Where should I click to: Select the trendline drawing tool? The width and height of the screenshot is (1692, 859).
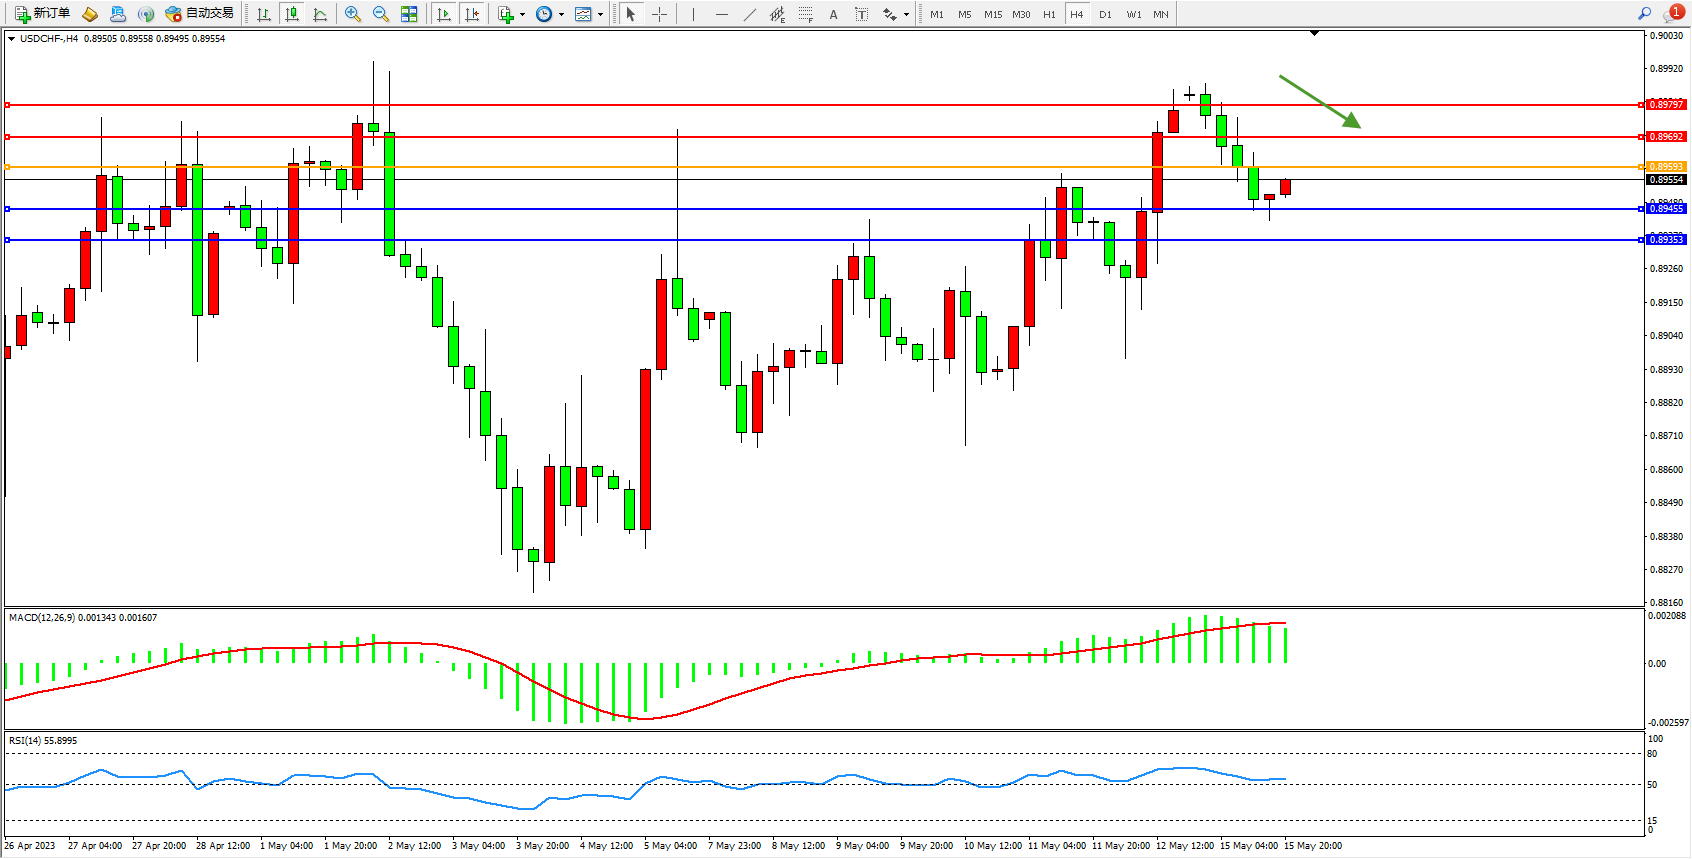tap(750, 14)
